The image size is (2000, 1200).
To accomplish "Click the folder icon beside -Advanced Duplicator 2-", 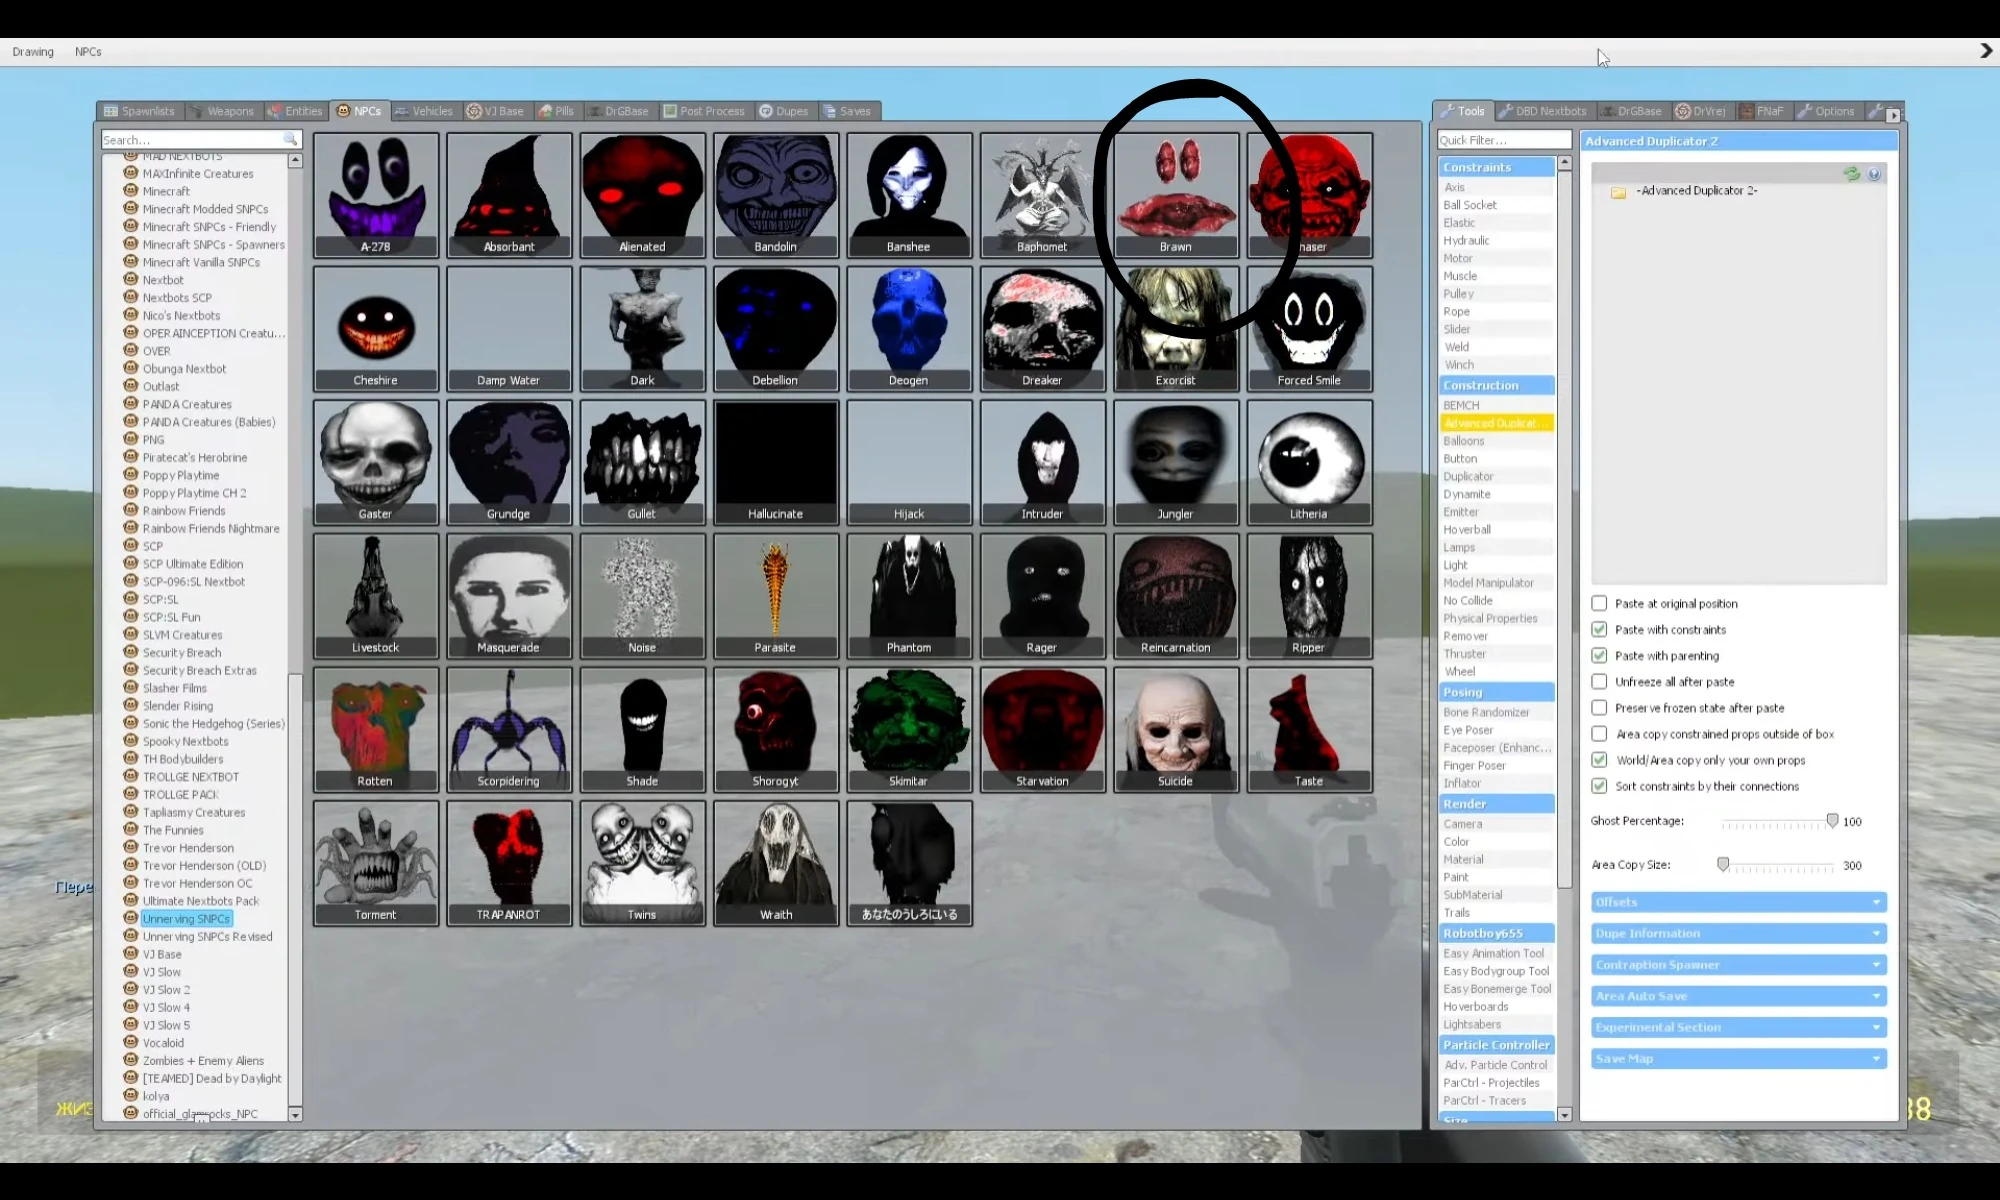I will coord(1618,190).
